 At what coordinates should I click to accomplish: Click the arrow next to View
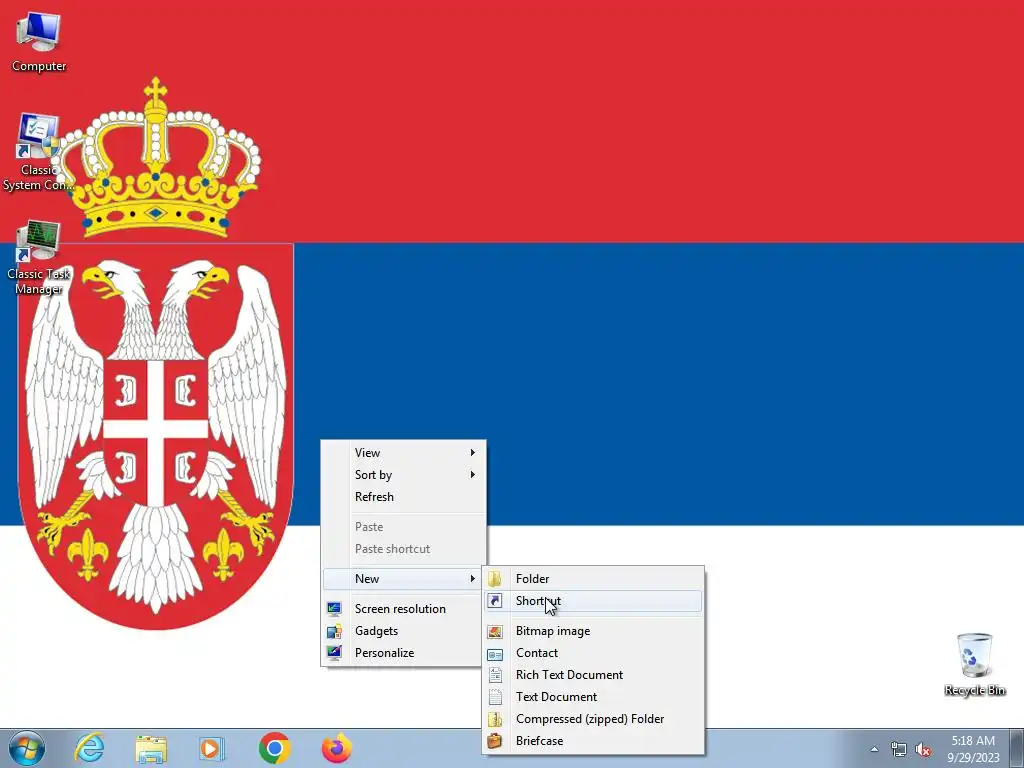(472, 453)
